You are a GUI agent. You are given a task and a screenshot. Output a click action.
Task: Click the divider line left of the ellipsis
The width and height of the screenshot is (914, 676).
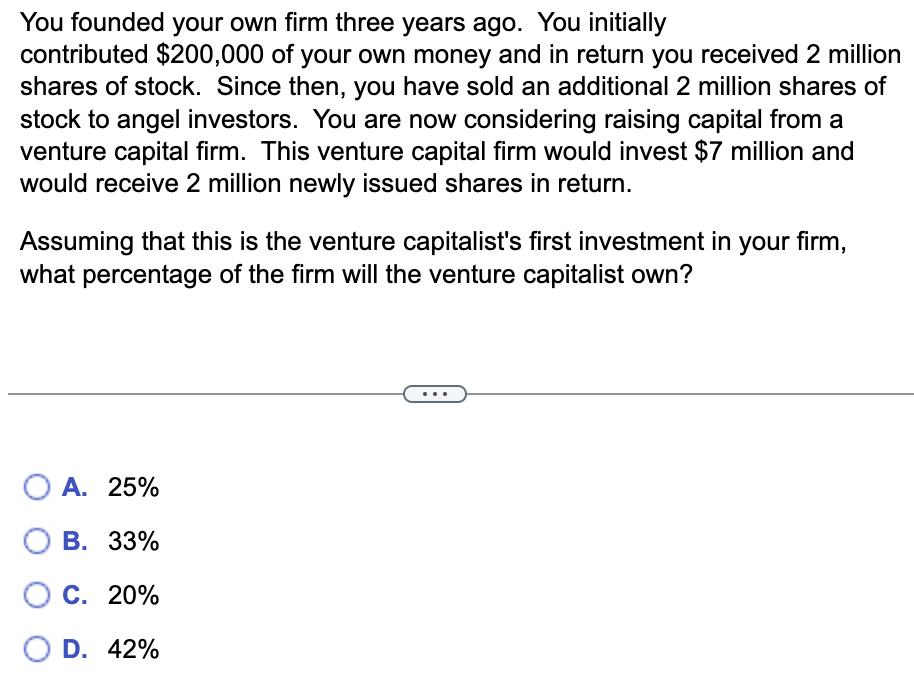tap(206, 395)
